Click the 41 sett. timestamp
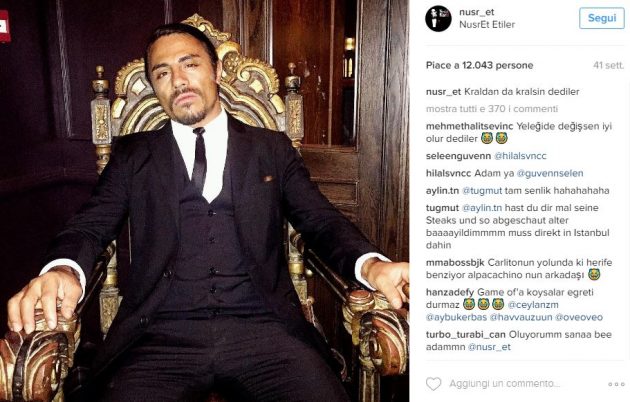The width and height of the screenshot is (630, 402). (x=608, y=65)
